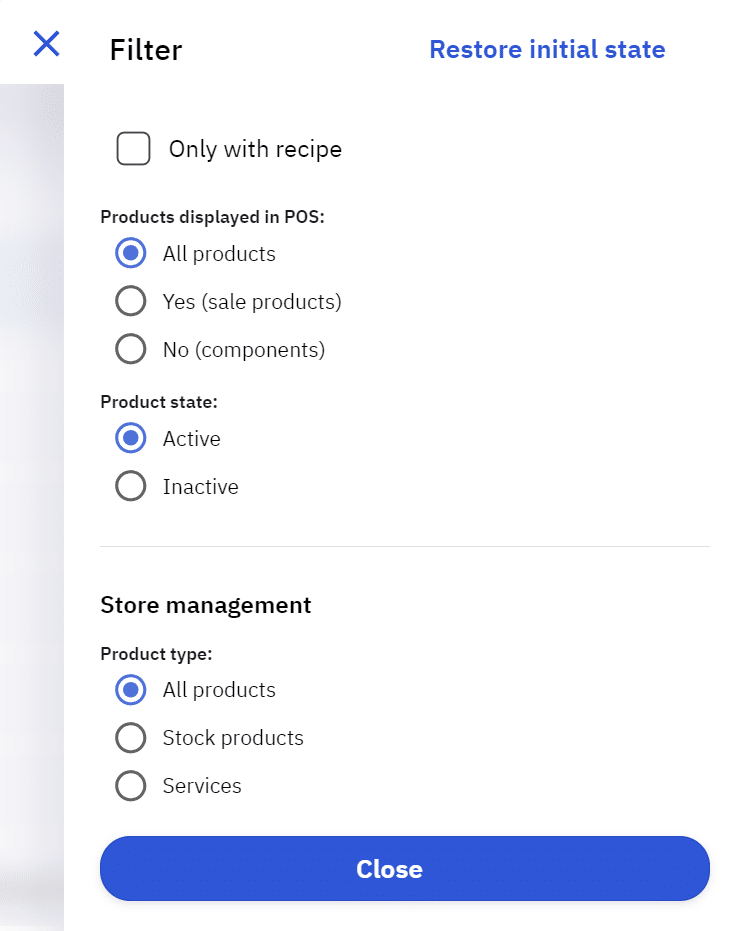Pick the Services product type
This screenshot has height=931, width=743.
131,786
